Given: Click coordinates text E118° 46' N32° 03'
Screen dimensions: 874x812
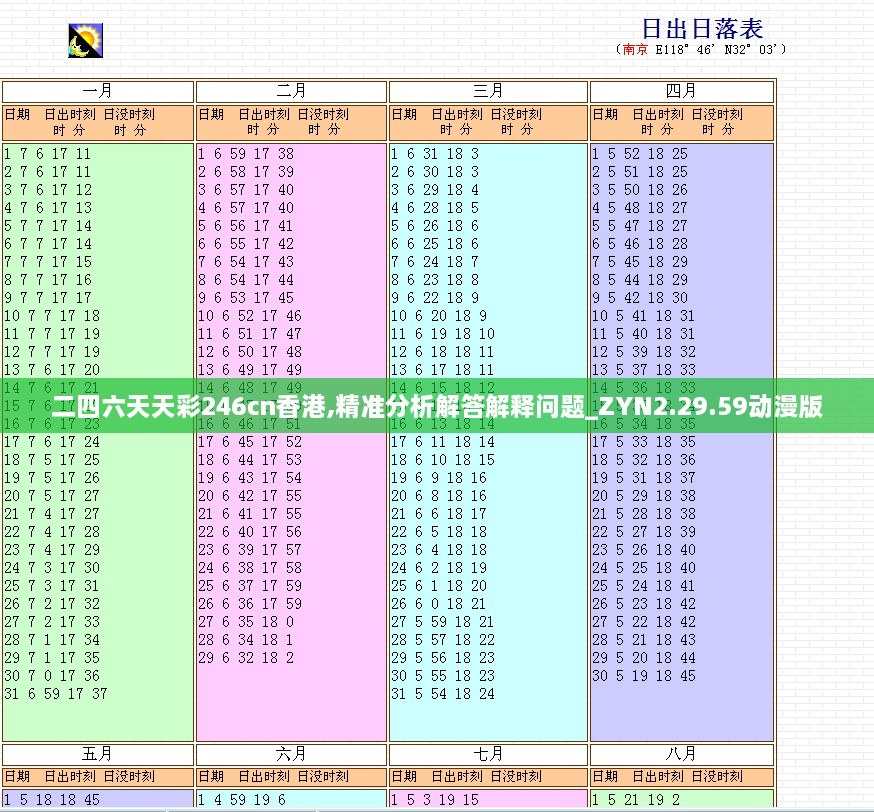Looking at the screenshot, I should [x=715, y=50].
